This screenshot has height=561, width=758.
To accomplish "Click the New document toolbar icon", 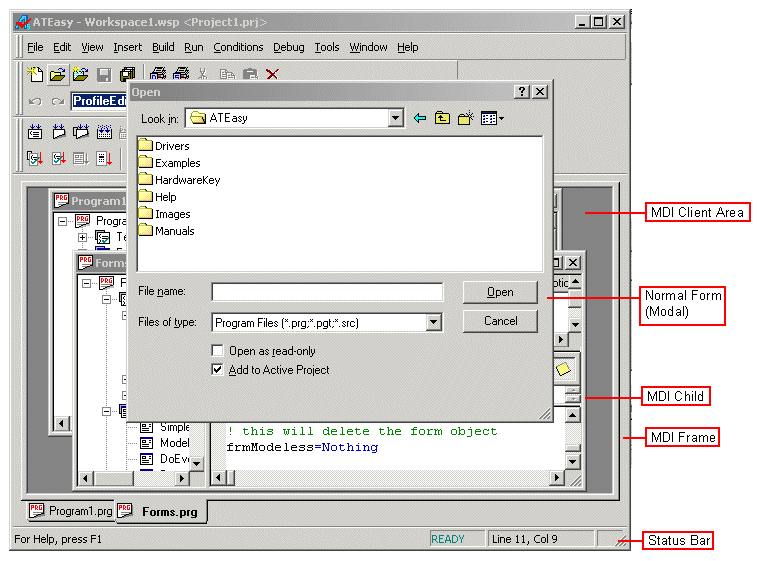I will tap(35, 74).
